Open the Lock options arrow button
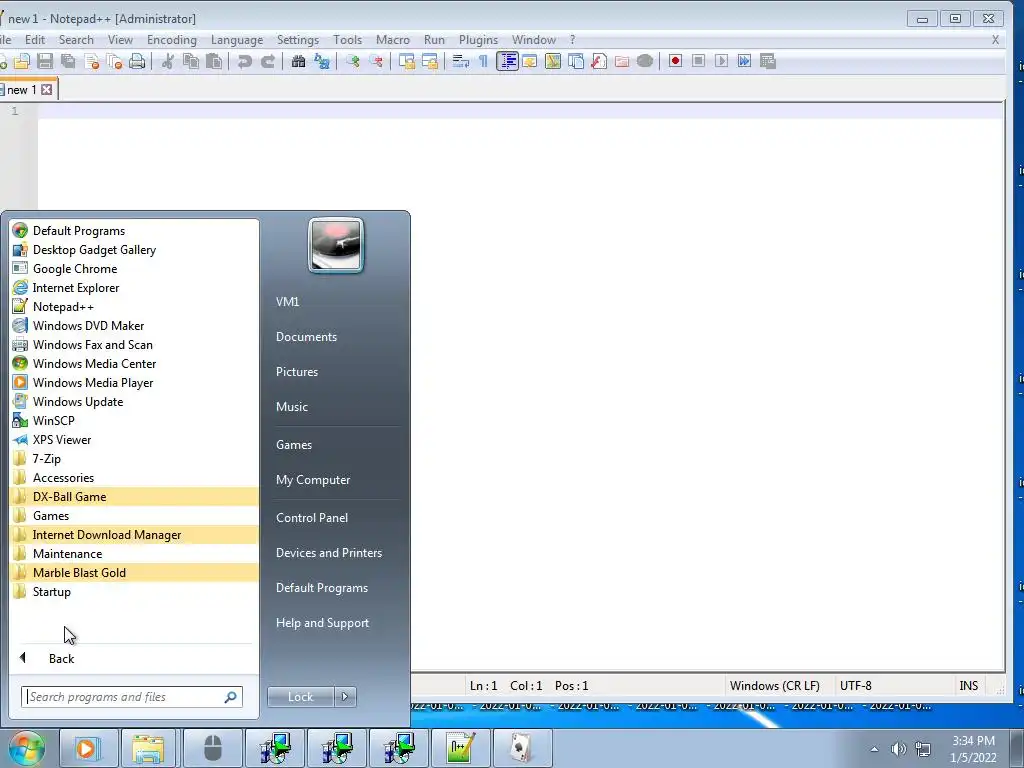 (345, 697)
